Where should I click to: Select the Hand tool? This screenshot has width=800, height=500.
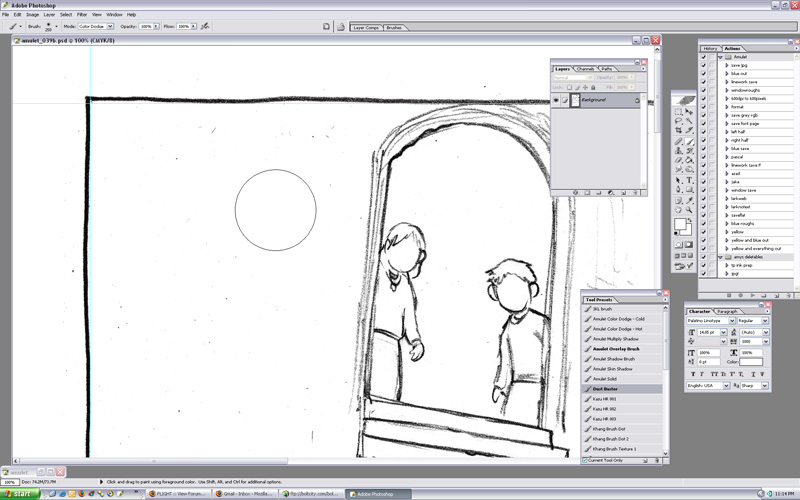pyautogui.click(x=678, y=210)
